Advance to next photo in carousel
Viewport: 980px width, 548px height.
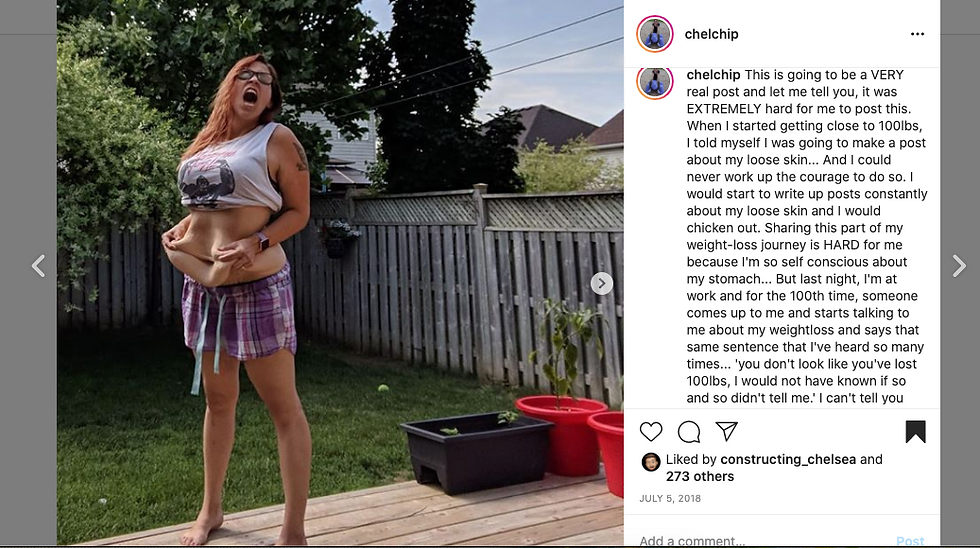click(601, 284)
